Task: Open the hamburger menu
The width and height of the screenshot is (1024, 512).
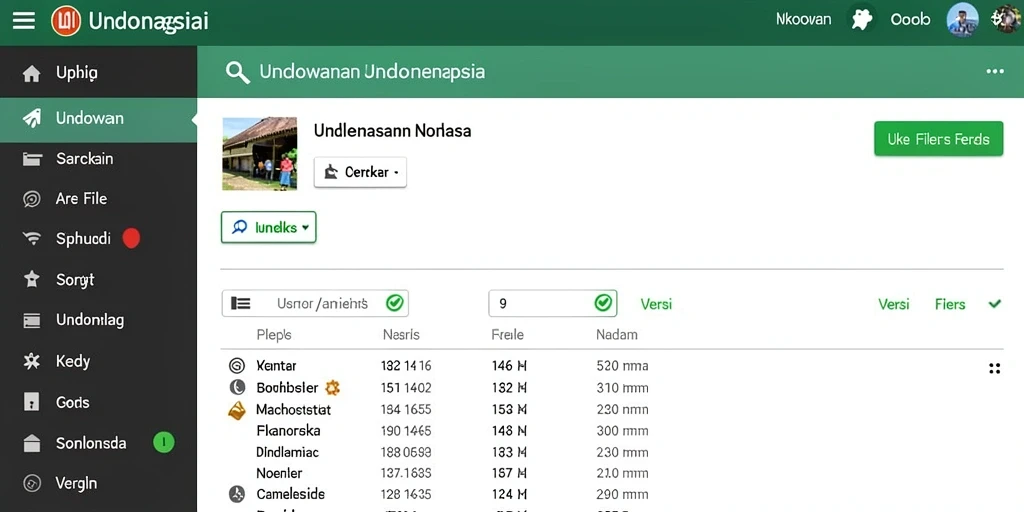Action: pyautogui.click(x=24, y=21)
